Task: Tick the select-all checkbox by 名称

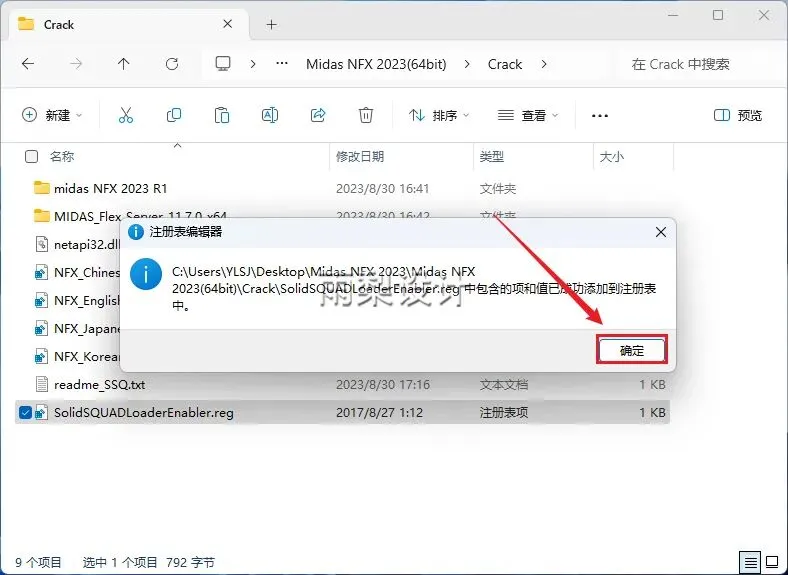Action: pyautogui.click(x=31, y=157)
